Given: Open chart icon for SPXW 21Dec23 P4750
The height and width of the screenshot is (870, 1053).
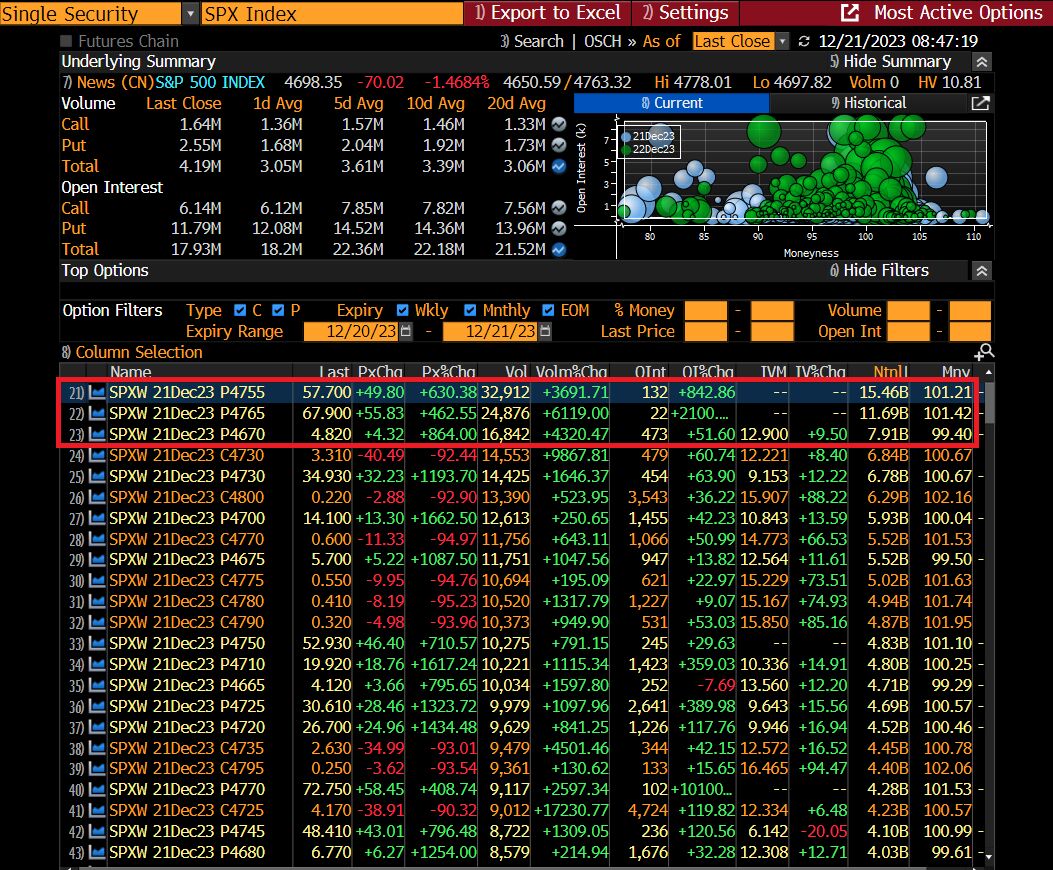Looking at the screenshot, I should (97, 643).
